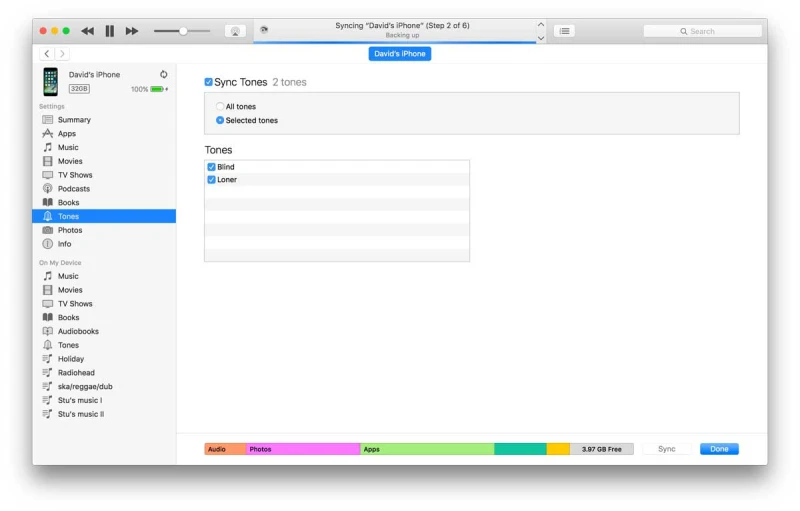The width and height of the screenshot is (800, 511).
Task: Click the volume slider knob
Action: [x=183, y=31]
